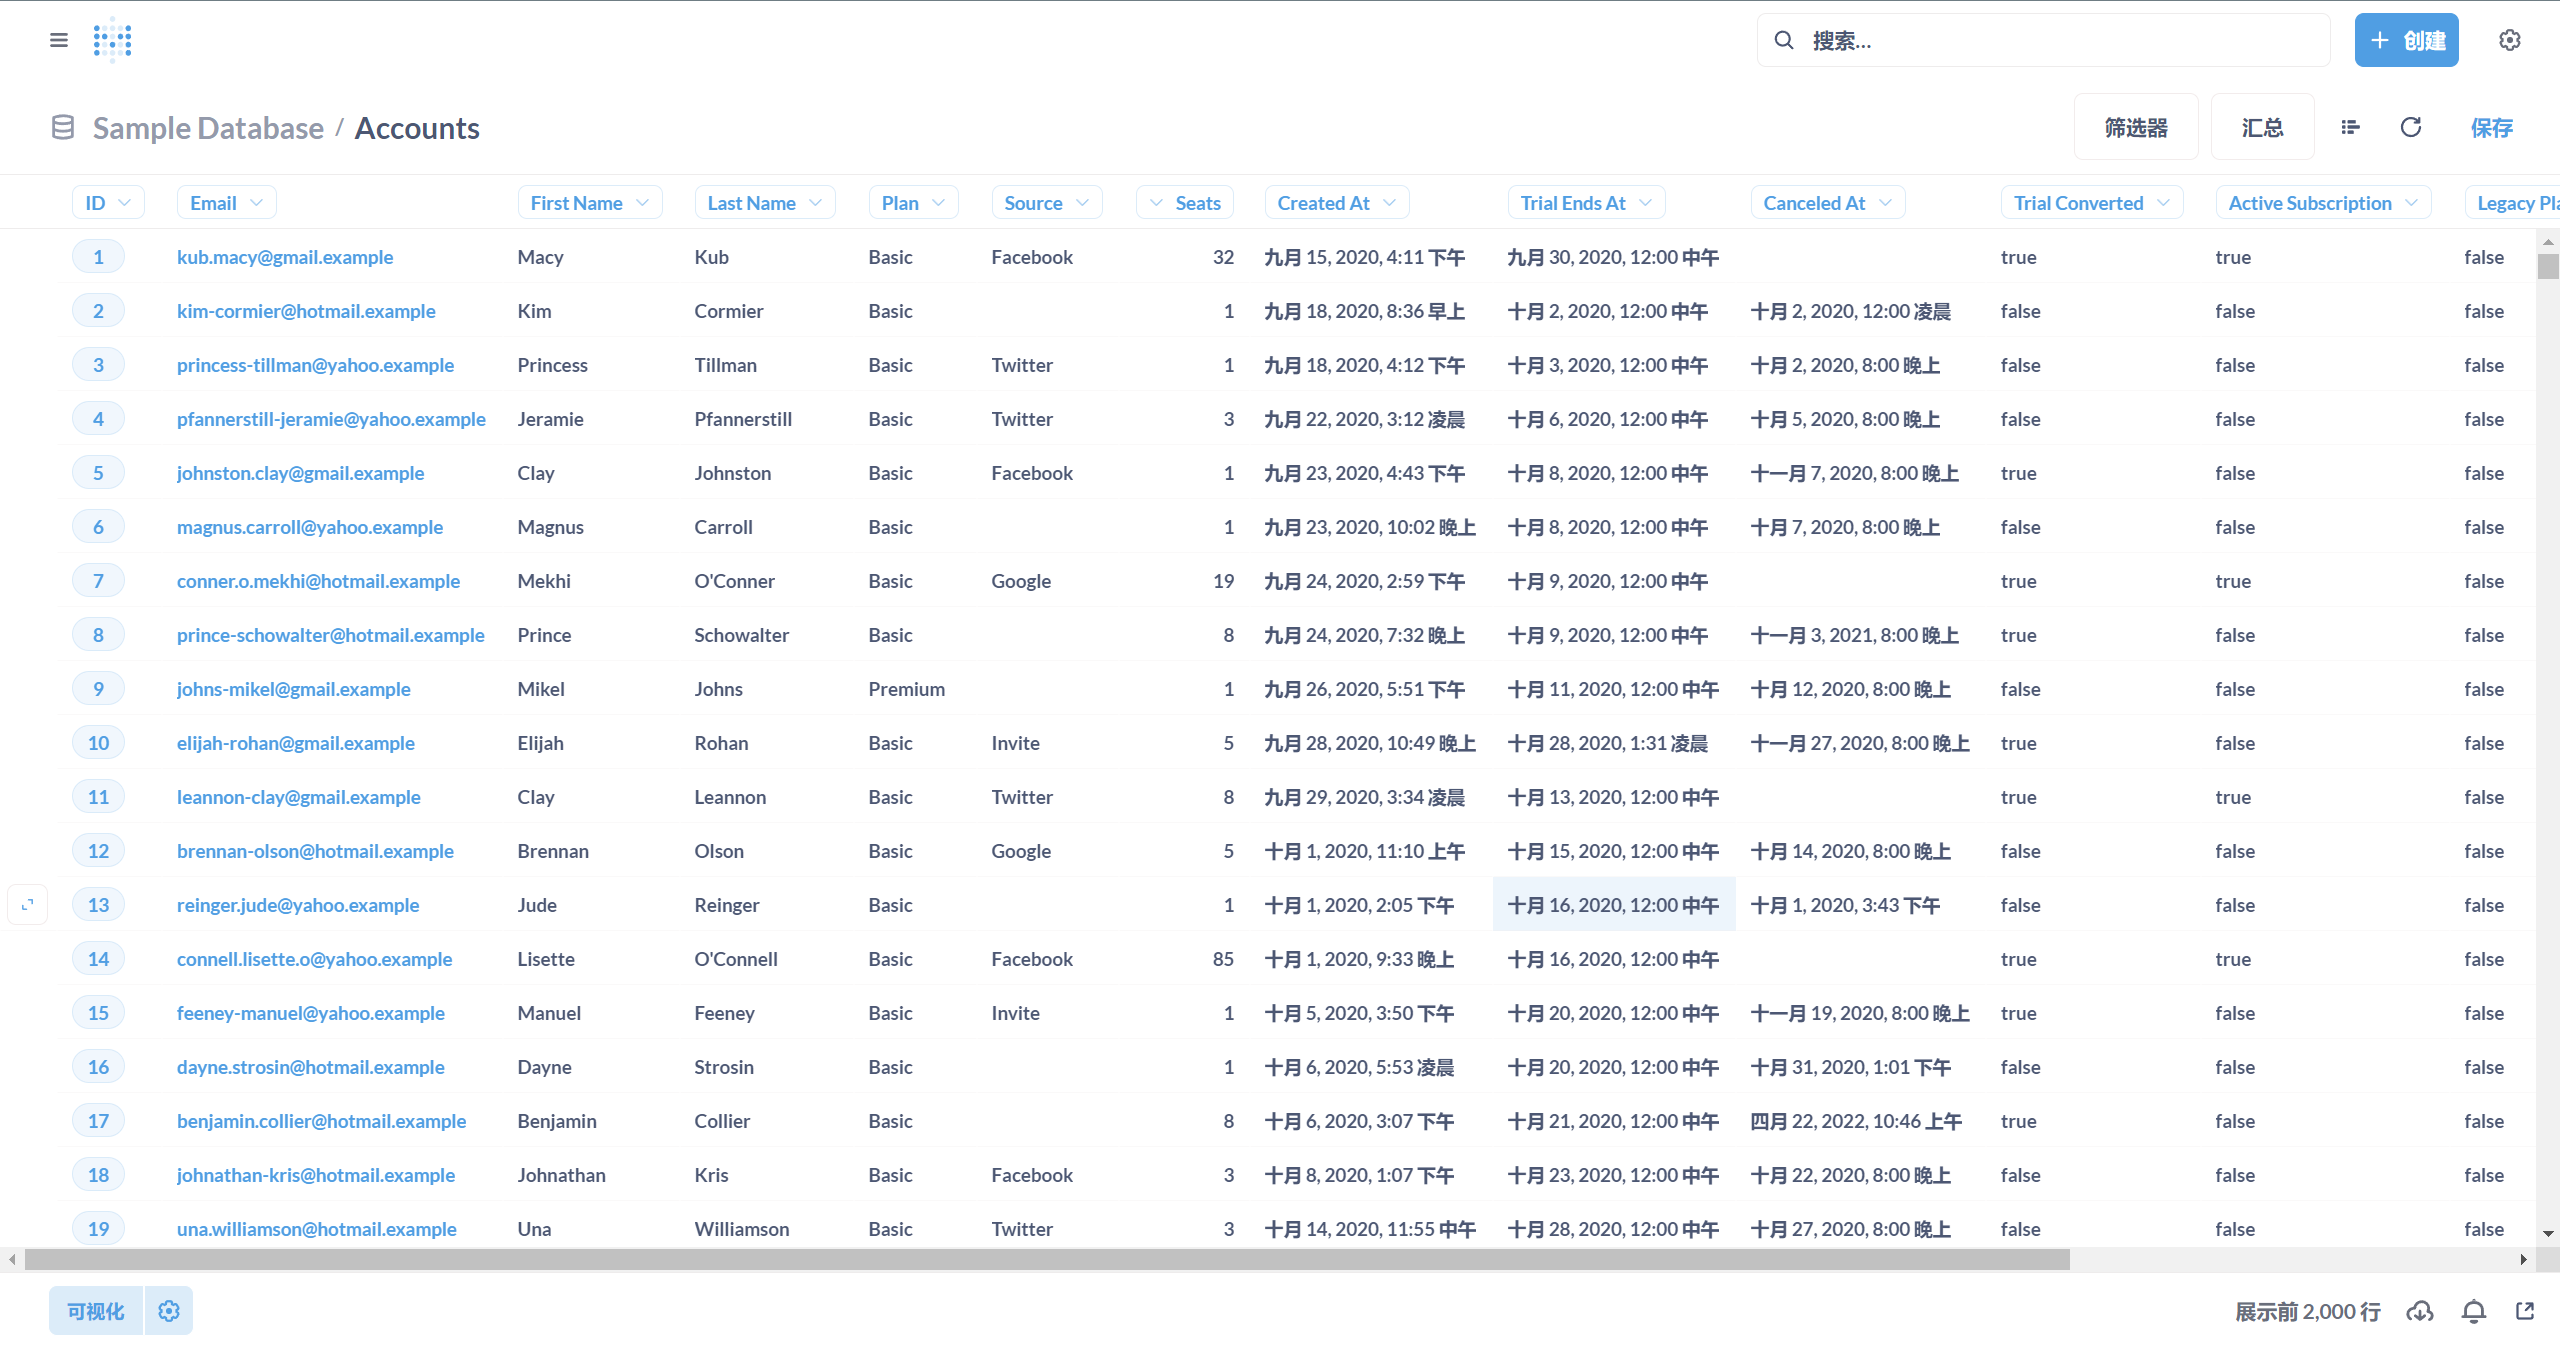This screenshot has width=2560, height=1347.
Task: Click the Metabase logo home icon
Action: [112, 40]
